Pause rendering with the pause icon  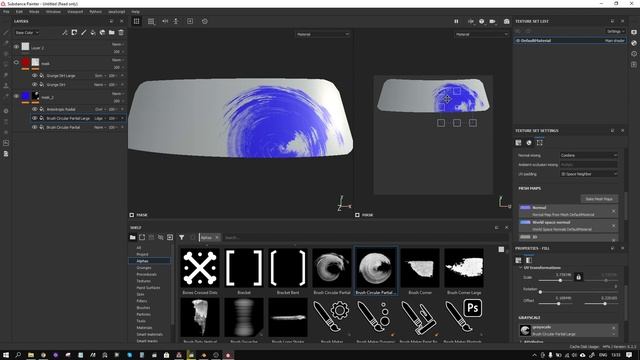tap(456, 21)
